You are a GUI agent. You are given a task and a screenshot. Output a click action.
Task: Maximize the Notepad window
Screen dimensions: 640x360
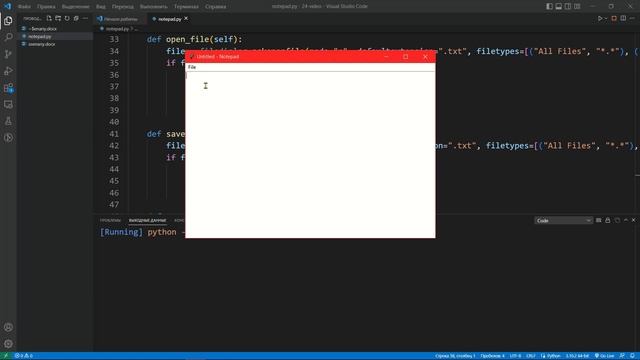click(x=406, y=57)
